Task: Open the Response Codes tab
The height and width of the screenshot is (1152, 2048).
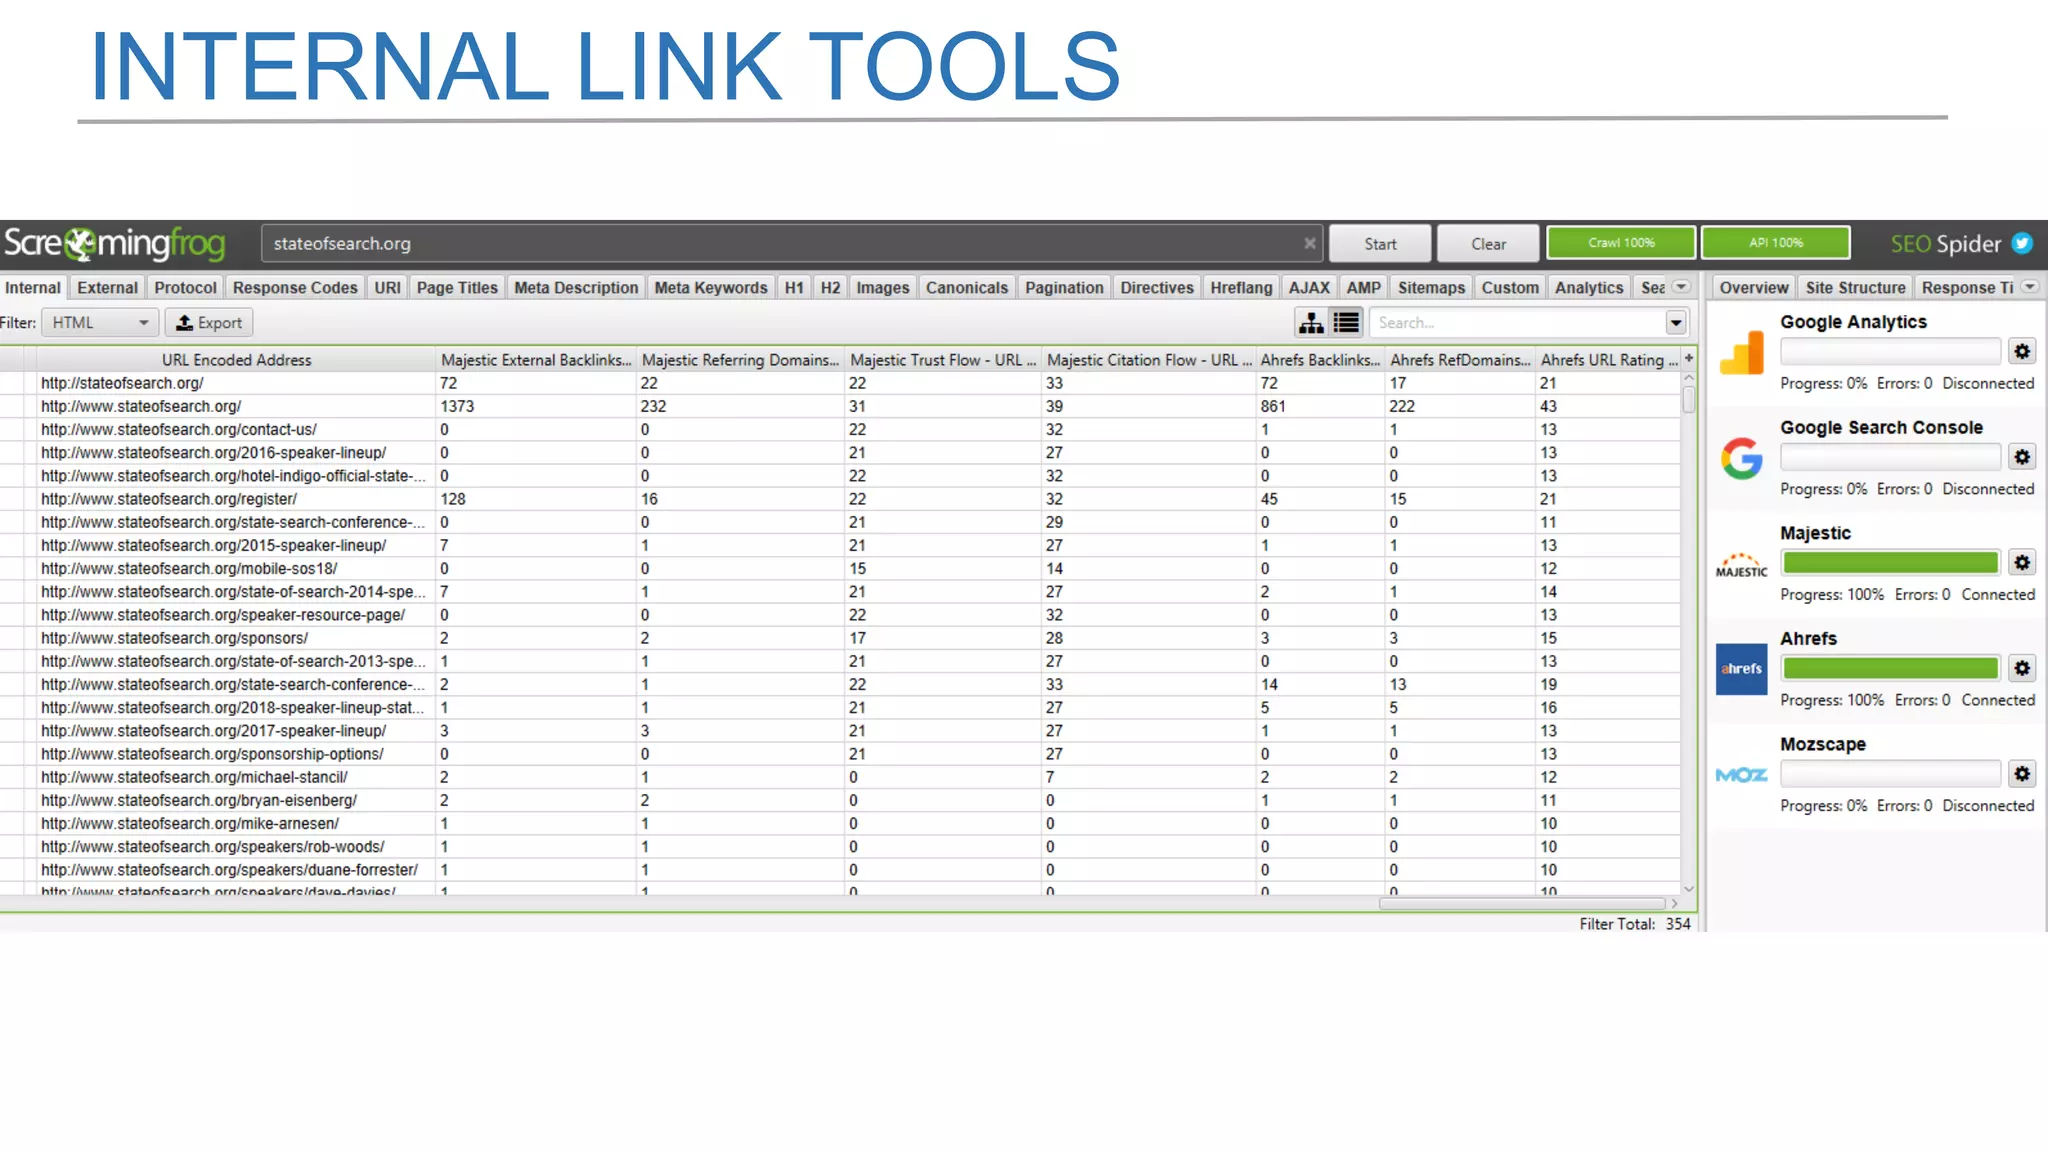Action: point(295,288)
